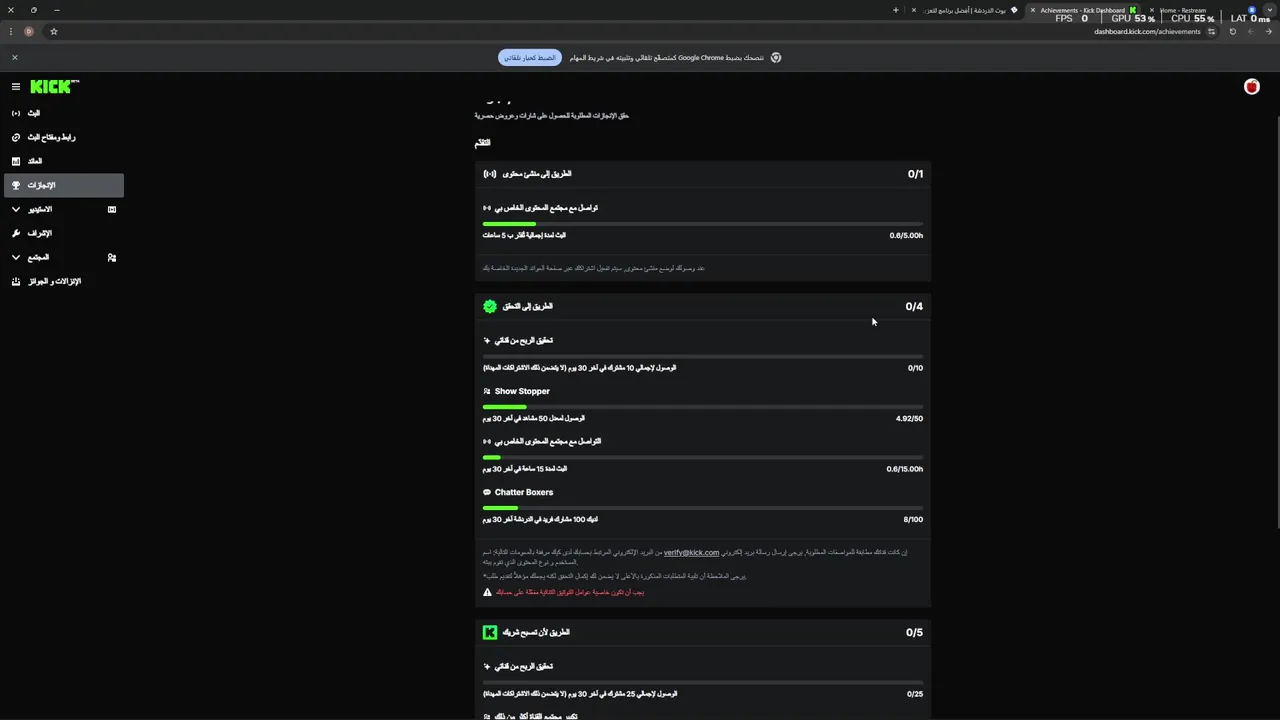The height and width of the screenshot is (720, 1280).
Task: Click the bar chart icon in the sidebar
Action: pyautogui.click(x=16, y=161)
